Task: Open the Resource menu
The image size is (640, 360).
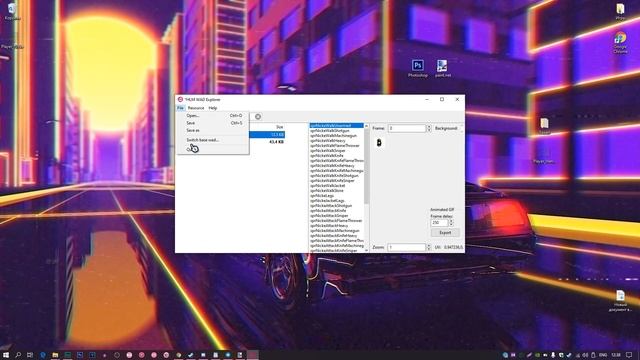Action: (196, 108)
